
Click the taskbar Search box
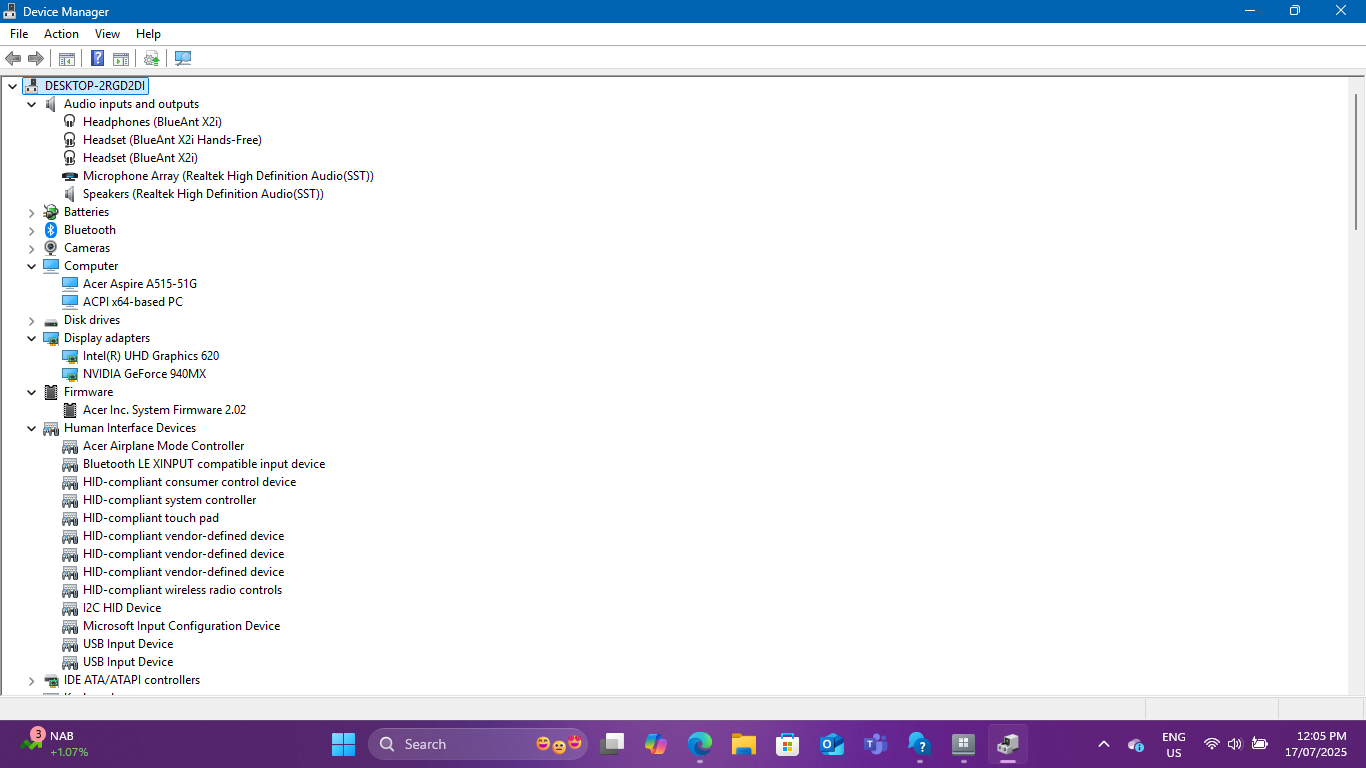pos(479,744)
